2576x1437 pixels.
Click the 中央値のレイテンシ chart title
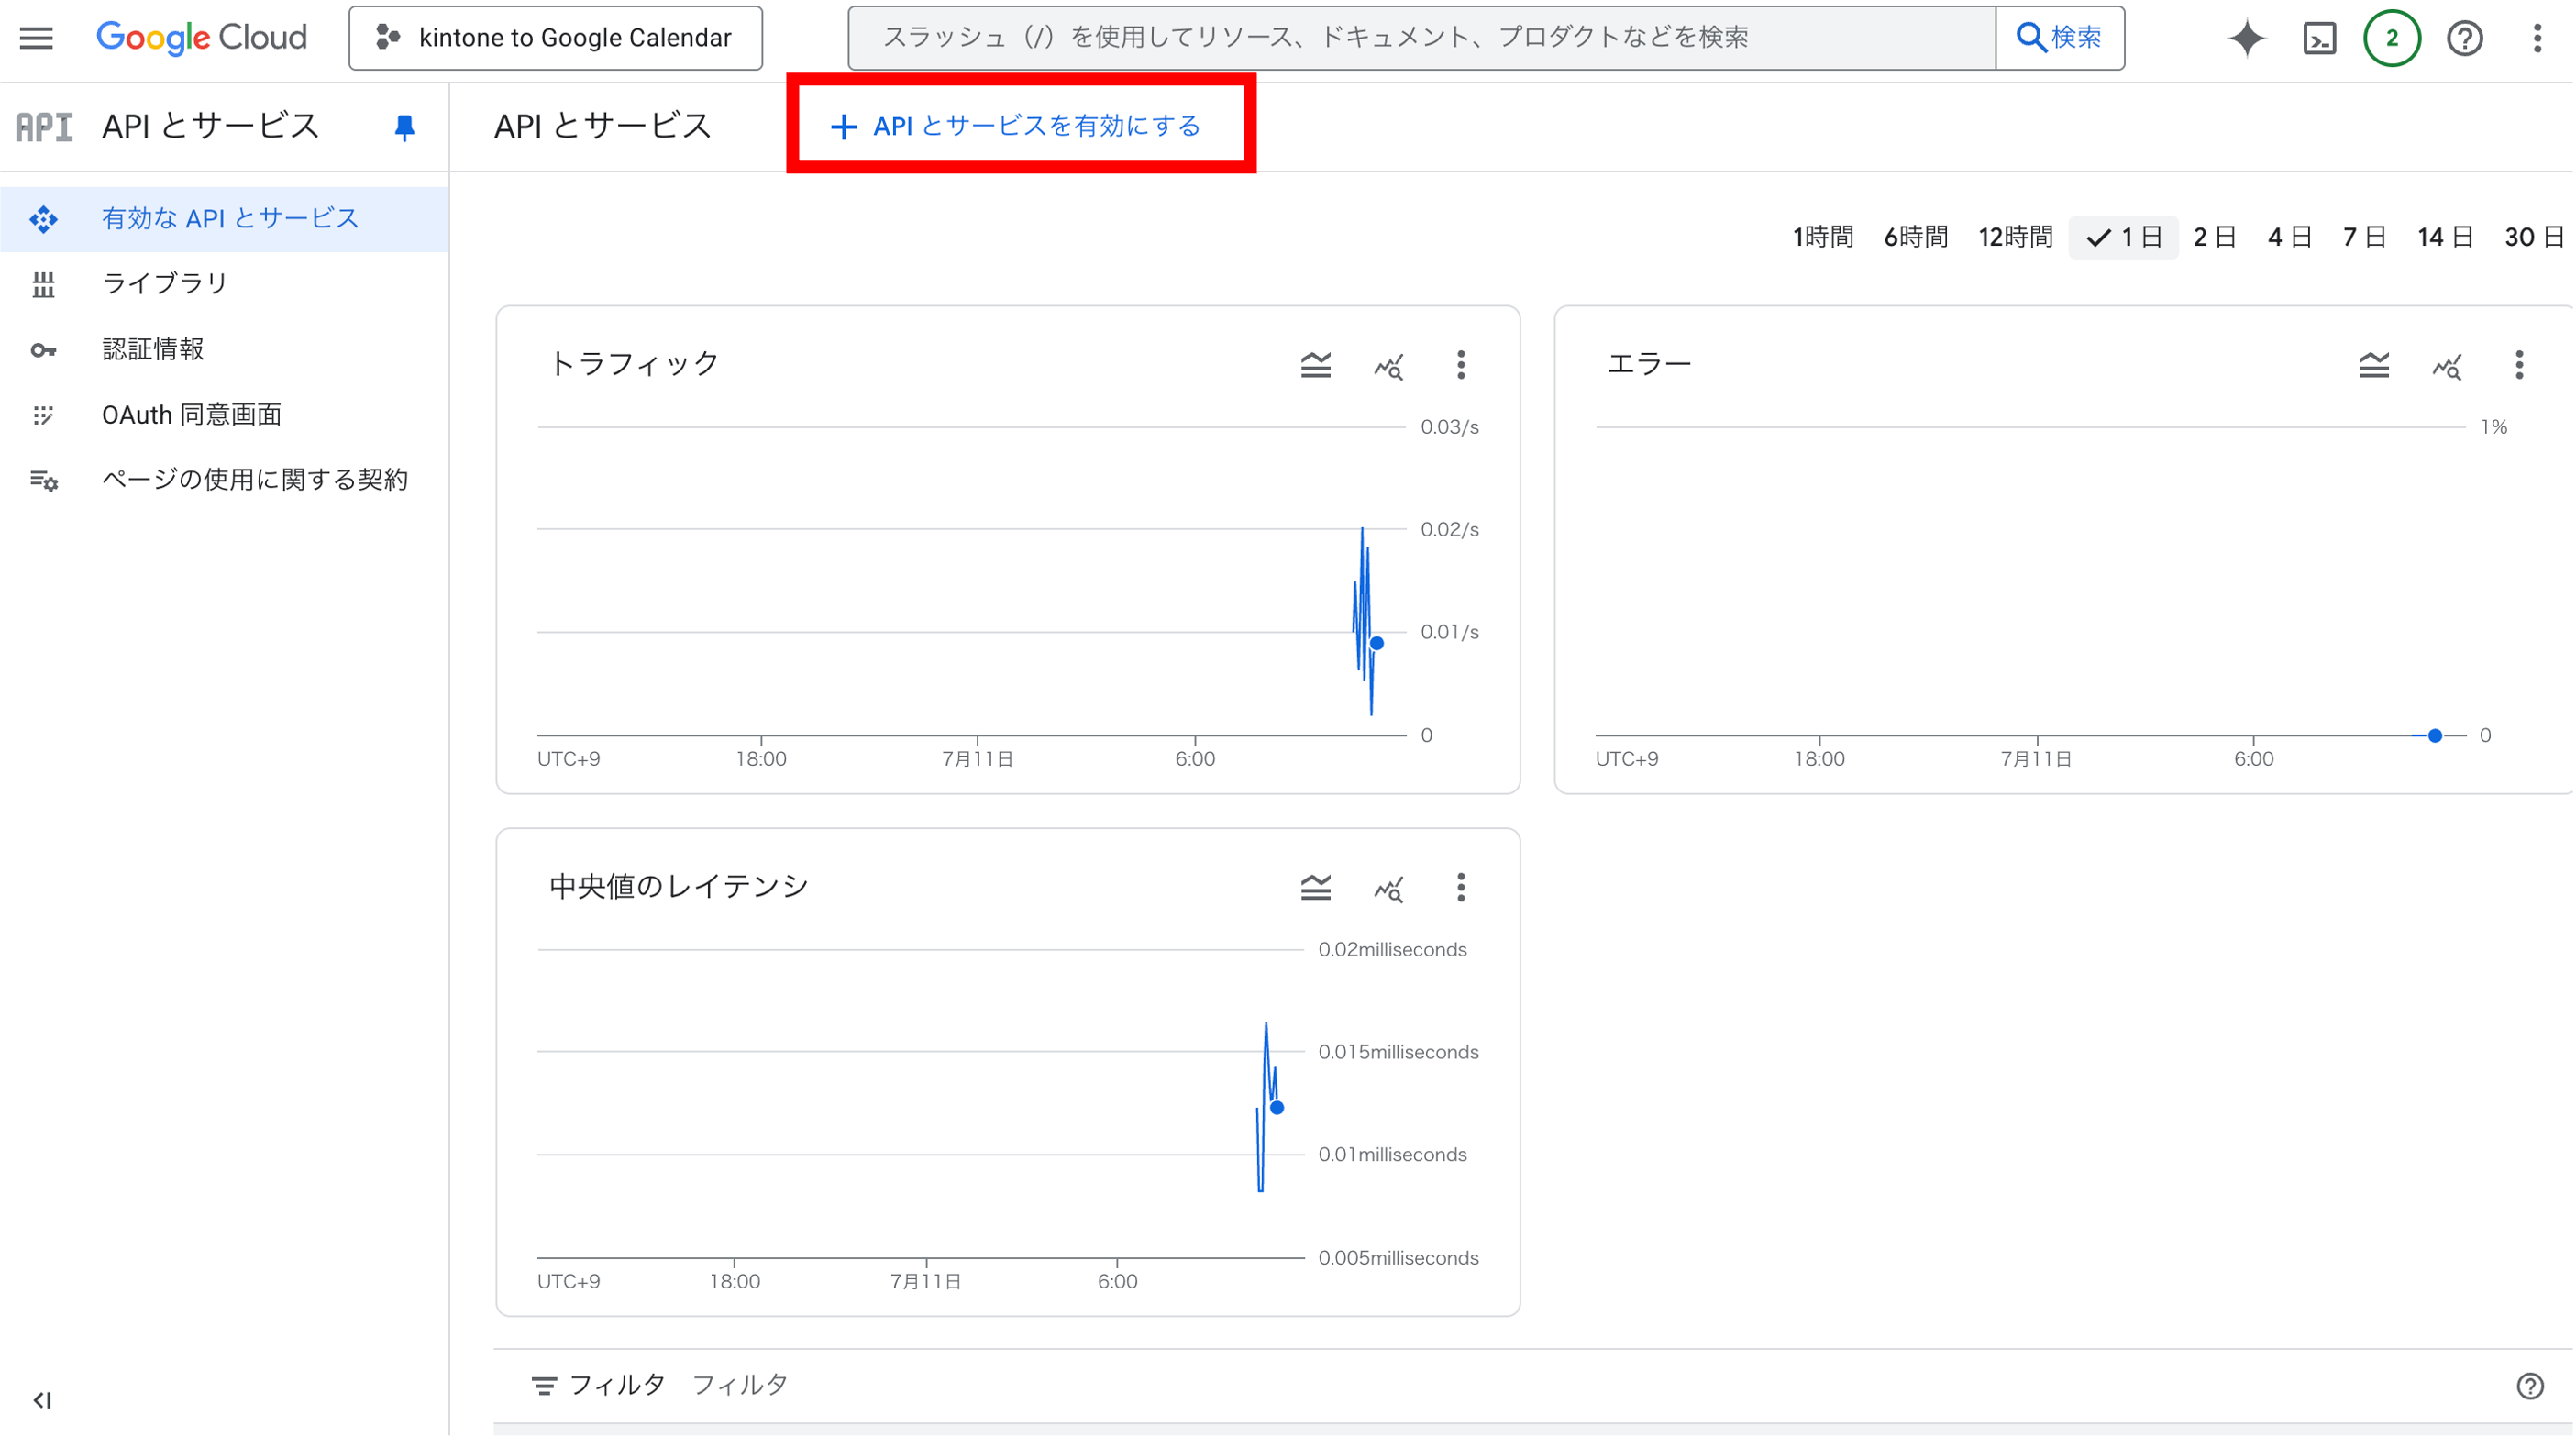click(x=678, y=887)
